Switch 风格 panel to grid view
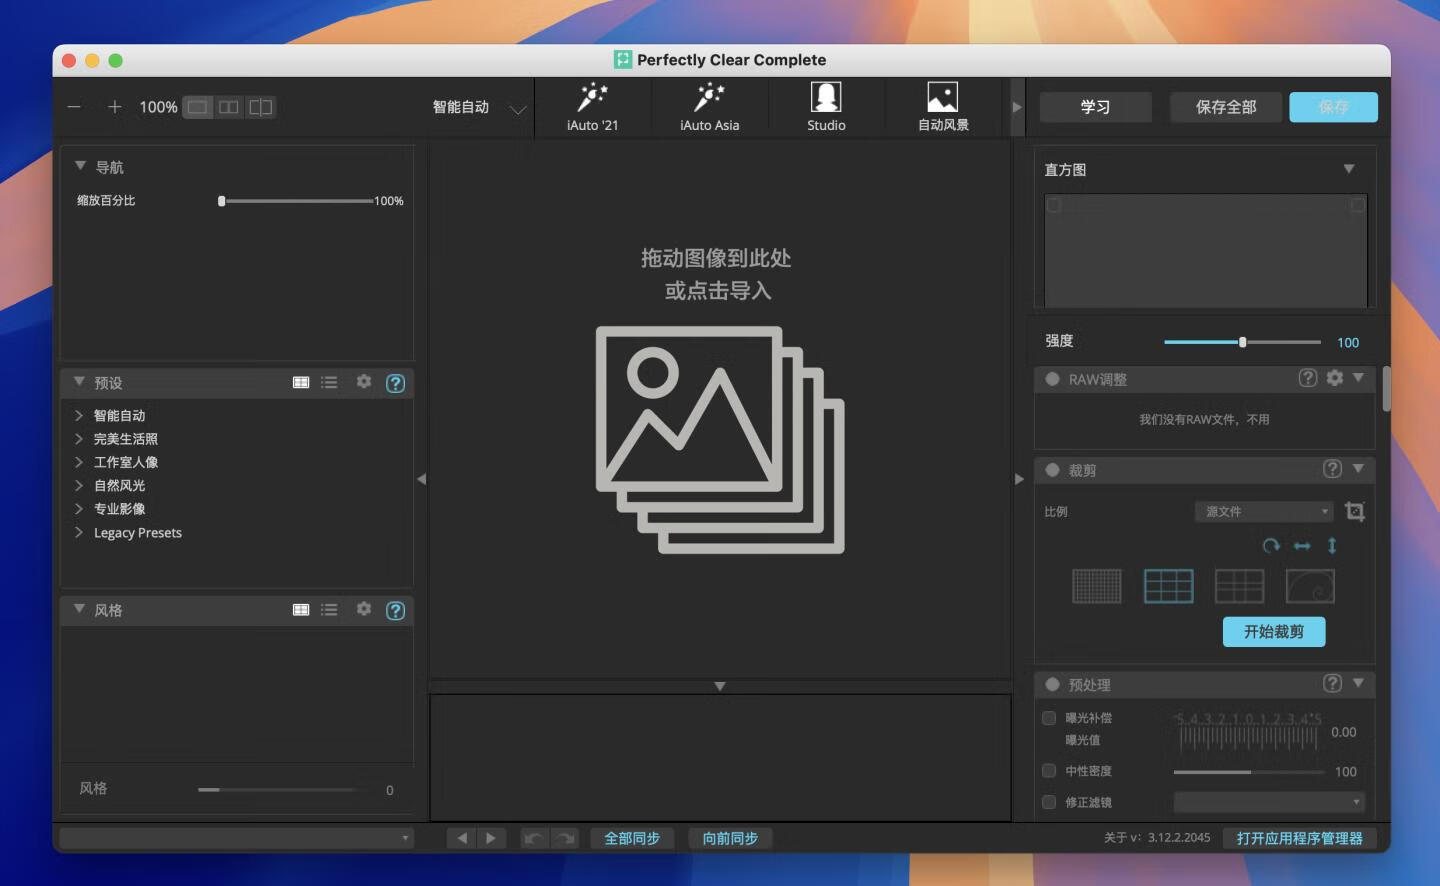Screen dimensions: 1440x886 (x=301, y=610)
